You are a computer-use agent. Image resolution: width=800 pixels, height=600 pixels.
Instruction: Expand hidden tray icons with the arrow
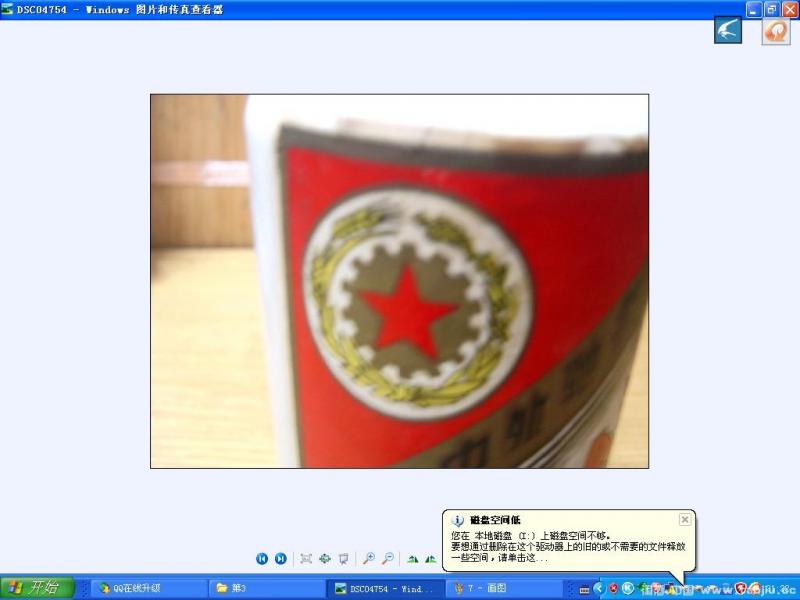coord(599,589)
